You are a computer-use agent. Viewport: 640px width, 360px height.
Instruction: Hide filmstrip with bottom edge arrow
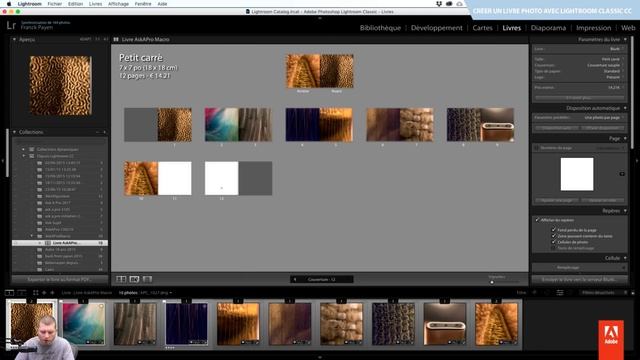click(x=320, y=358)
